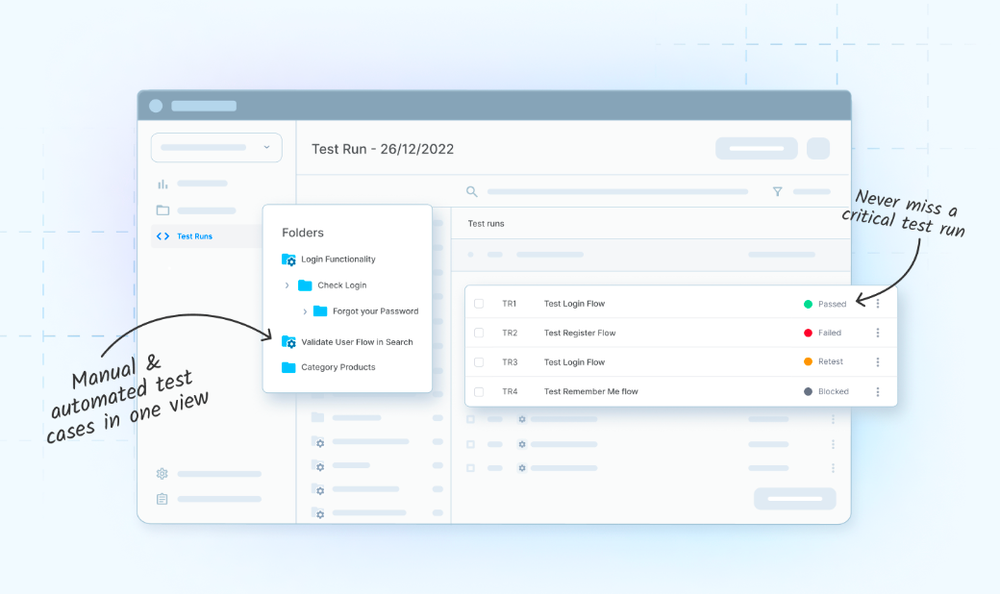Check the checkbox for TR4 Test Remember Me flow
This screenshot has height=594, width=1000.
click(x=479, y=391)
